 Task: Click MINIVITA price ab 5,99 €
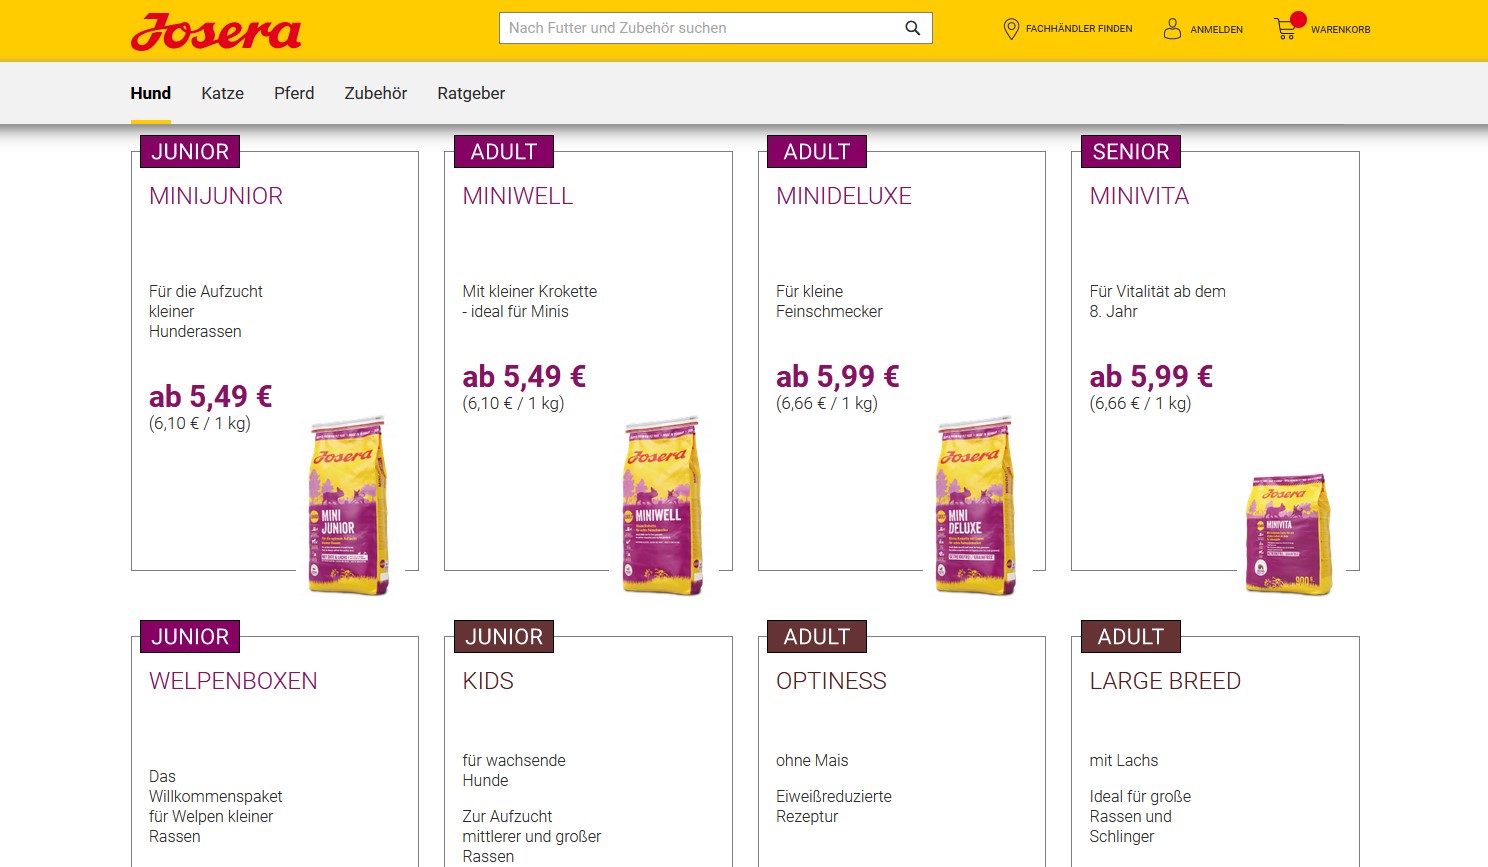(1151, 377)
